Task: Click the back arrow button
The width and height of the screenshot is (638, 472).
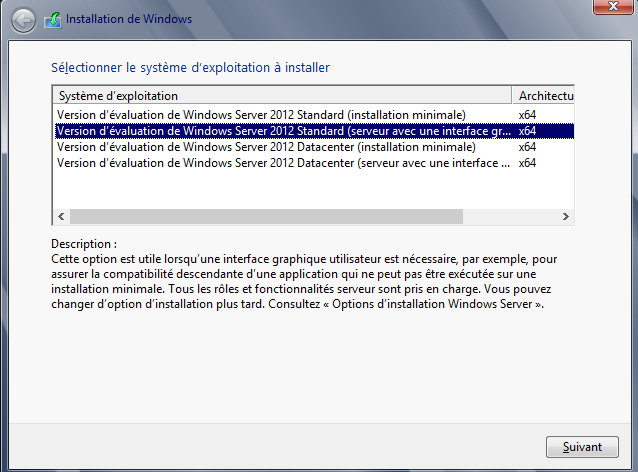Action: point(22,19)
